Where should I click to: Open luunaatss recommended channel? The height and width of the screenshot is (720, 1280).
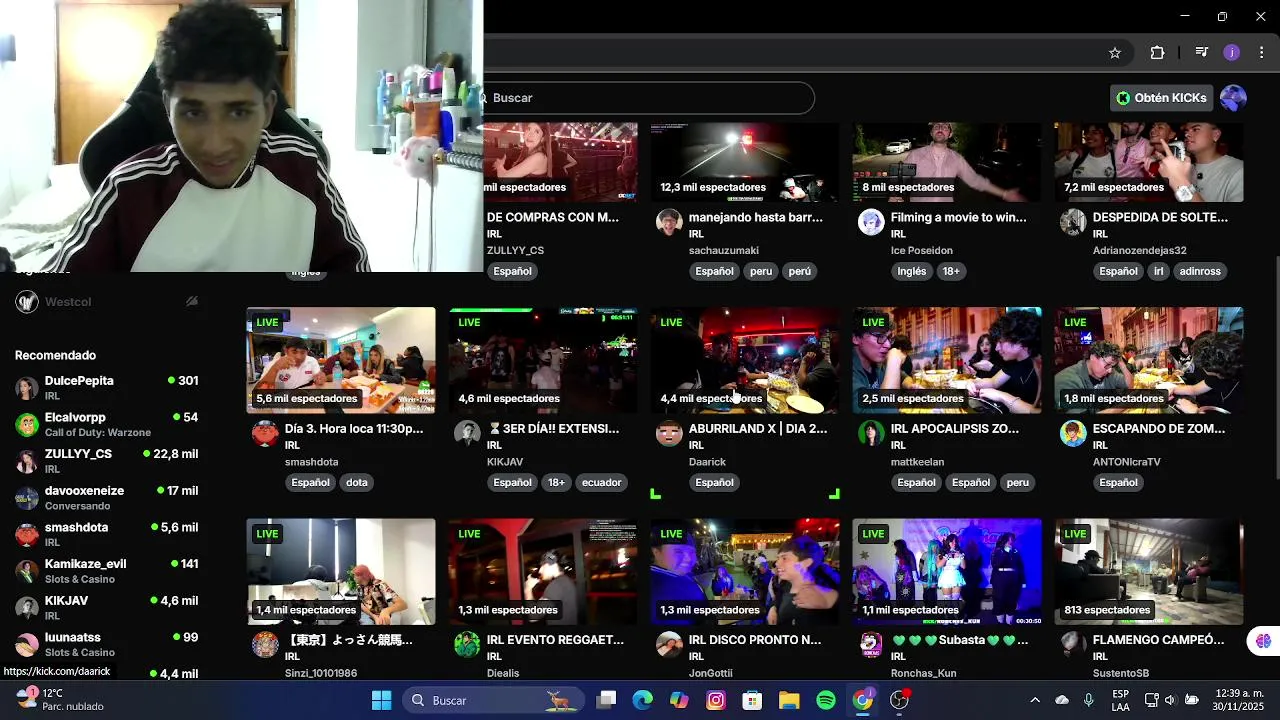point(107,644)
